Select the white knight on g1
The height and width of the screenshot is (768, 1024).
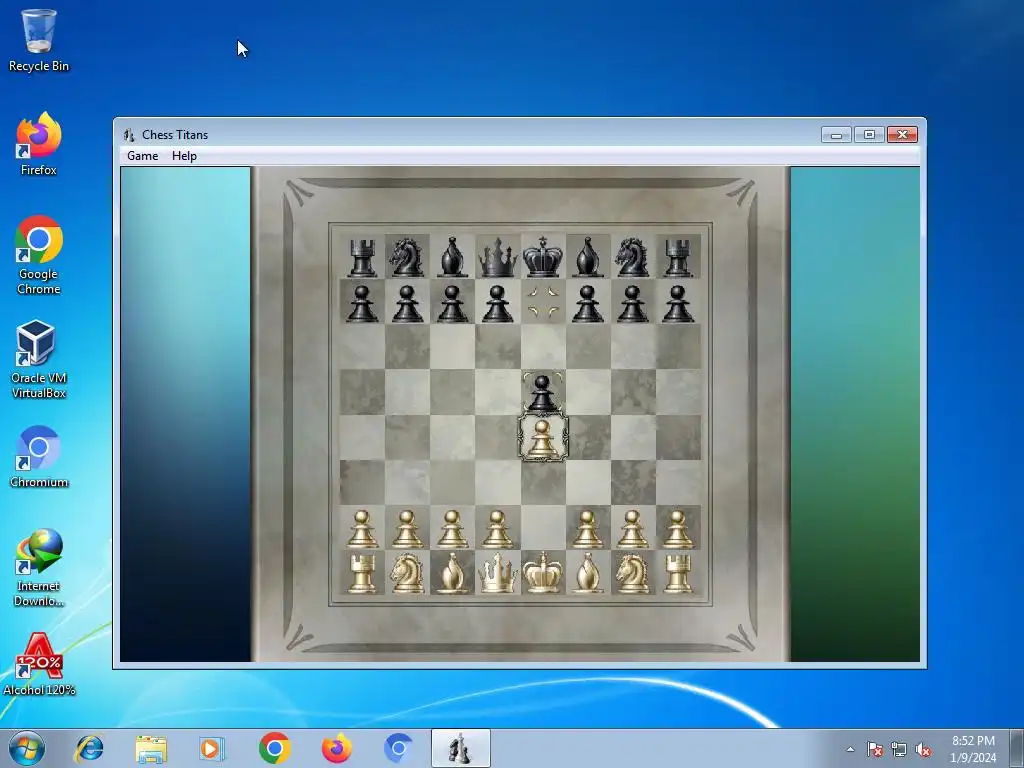[632, 573]
